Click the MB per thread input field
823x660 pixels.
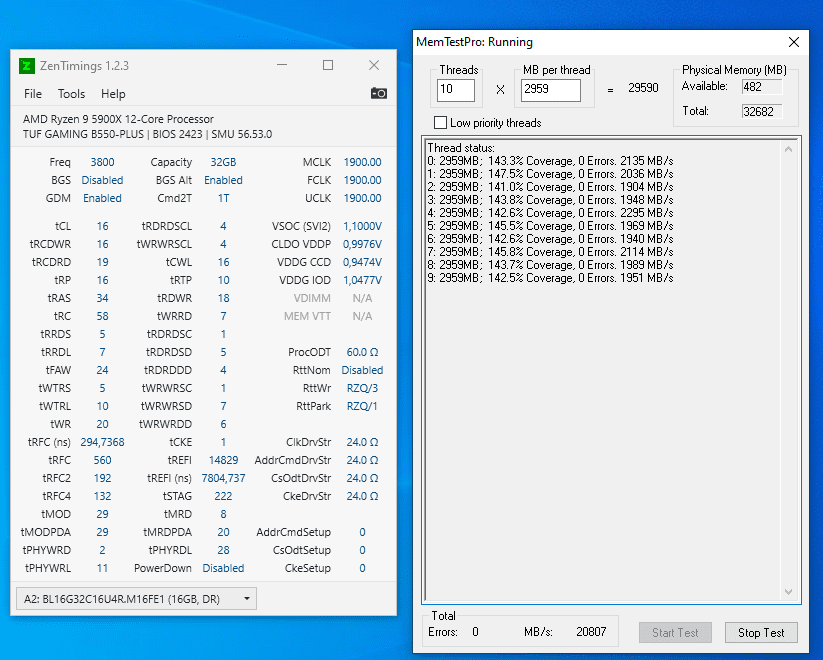point(551,90)
